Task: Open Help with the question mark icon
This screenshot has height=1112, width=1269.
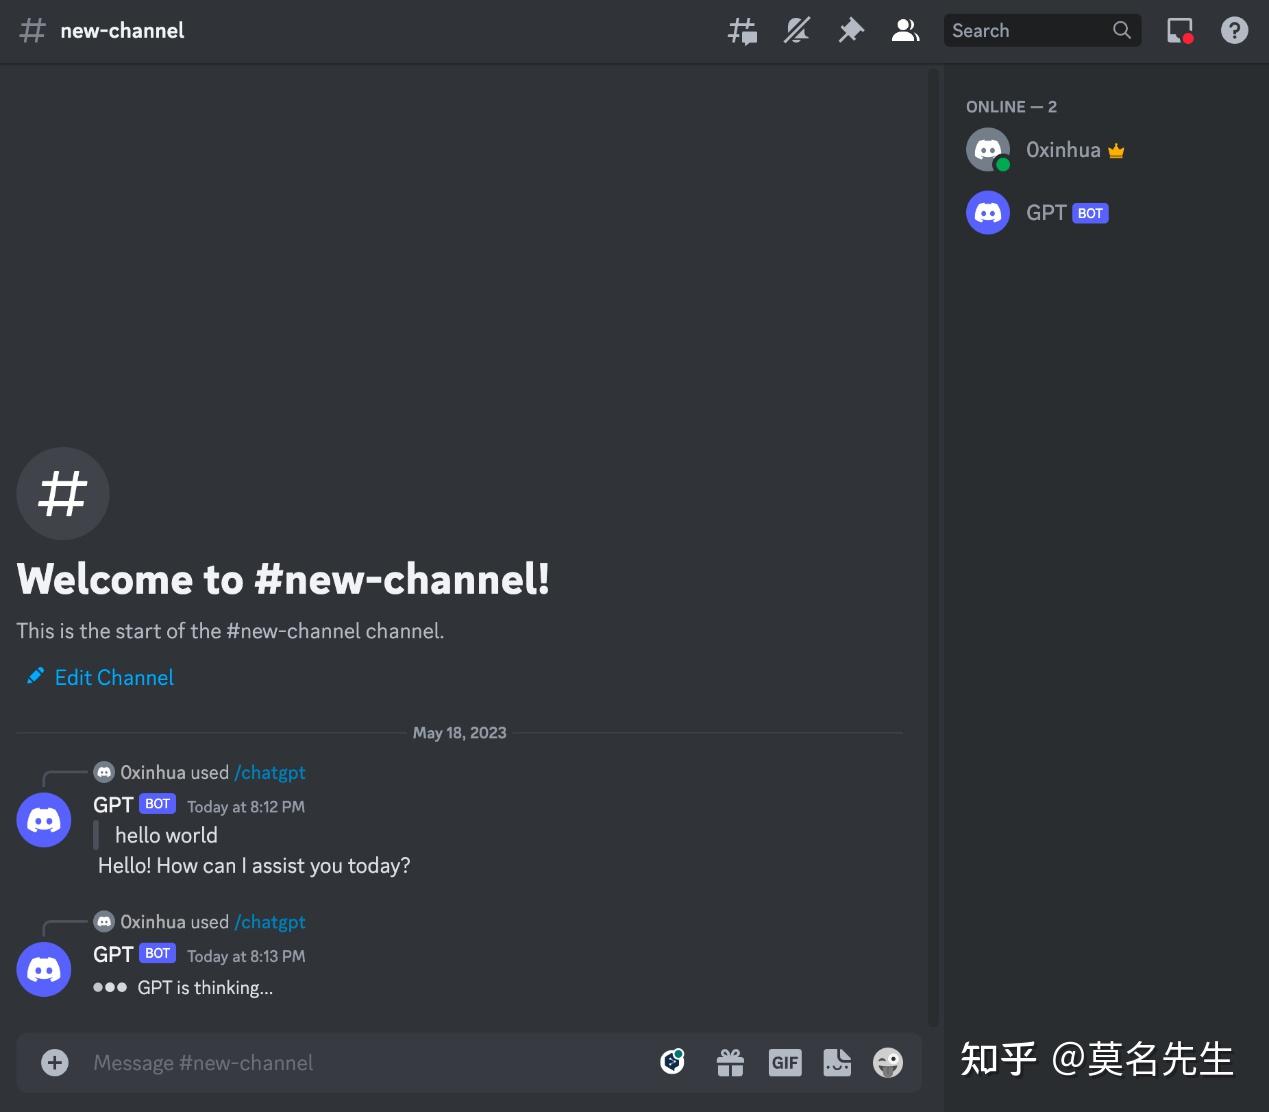Action: point(1234,30)
